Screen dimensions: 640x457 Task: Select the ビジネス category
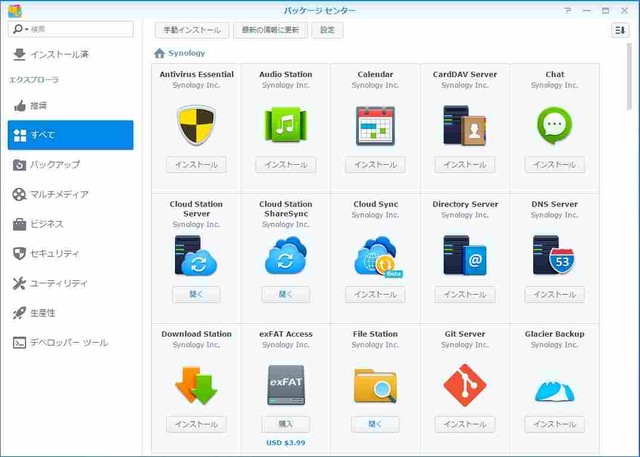click(71, 224)
